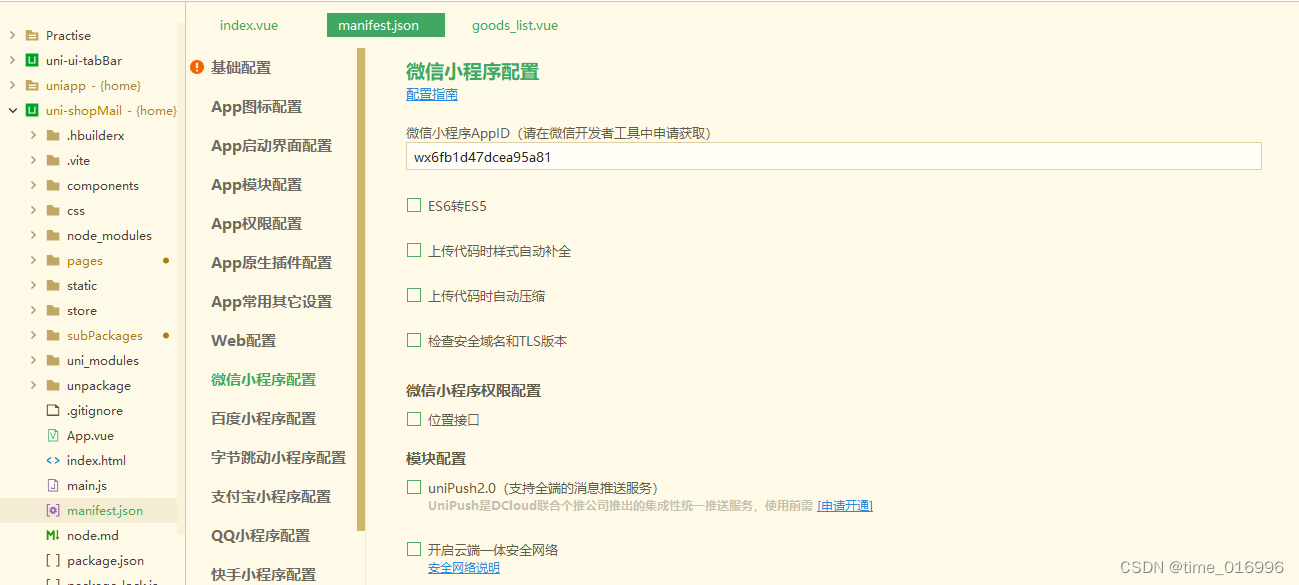Expand the components folder chevron
The height and width of the screenshot is (585, 1299).
33,185
